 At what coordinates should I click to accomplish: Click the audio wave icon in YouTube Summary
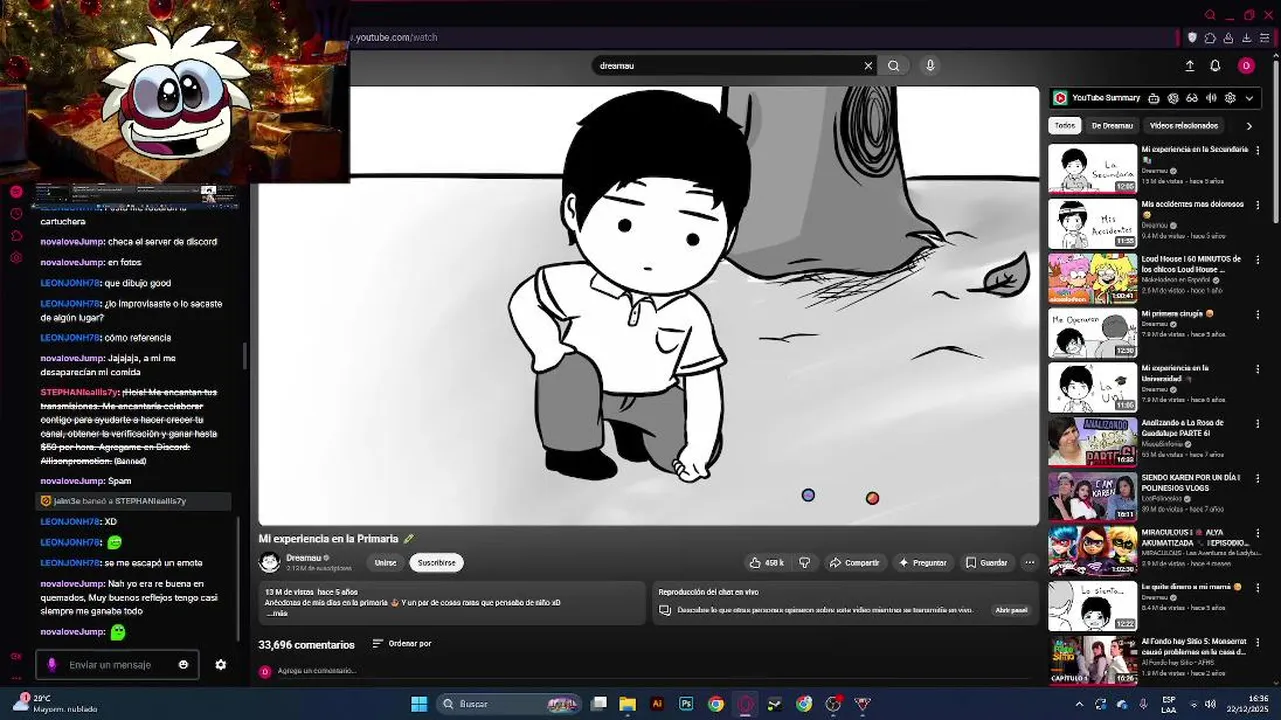tap(1211, 98)
